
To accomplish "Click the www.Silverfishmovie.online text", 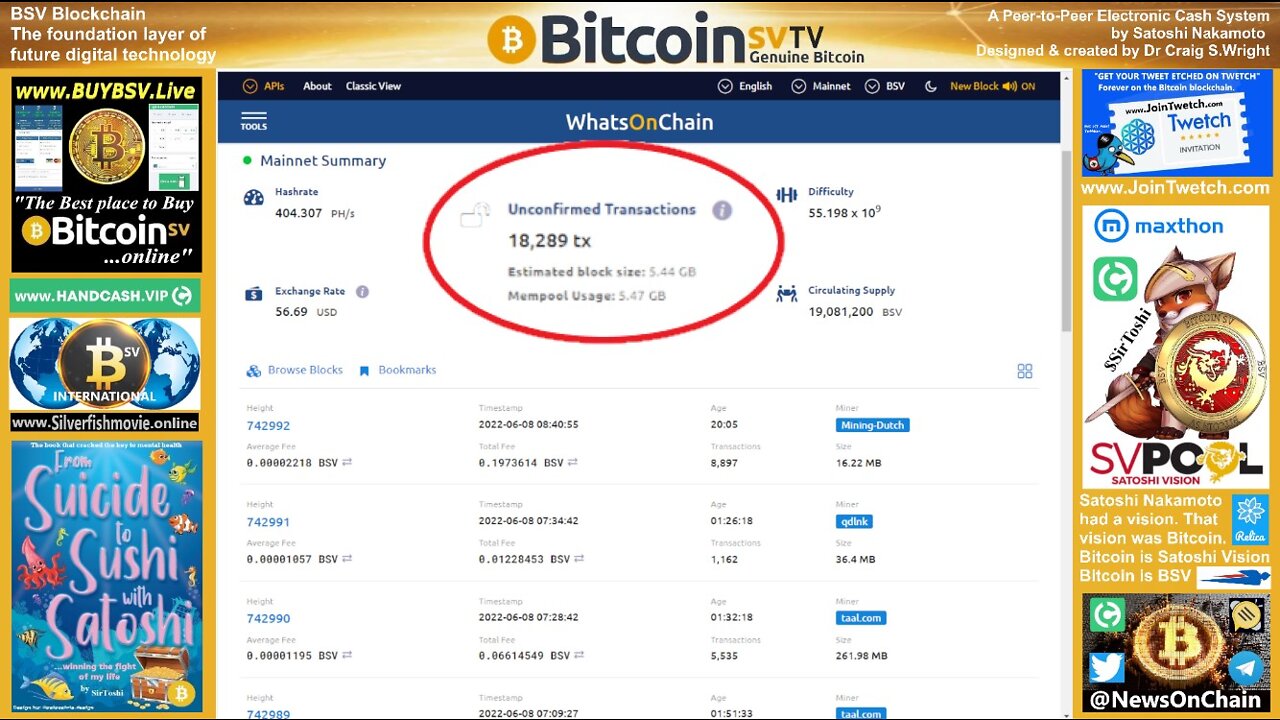I will pyautogui.click(x=105, y=423).
